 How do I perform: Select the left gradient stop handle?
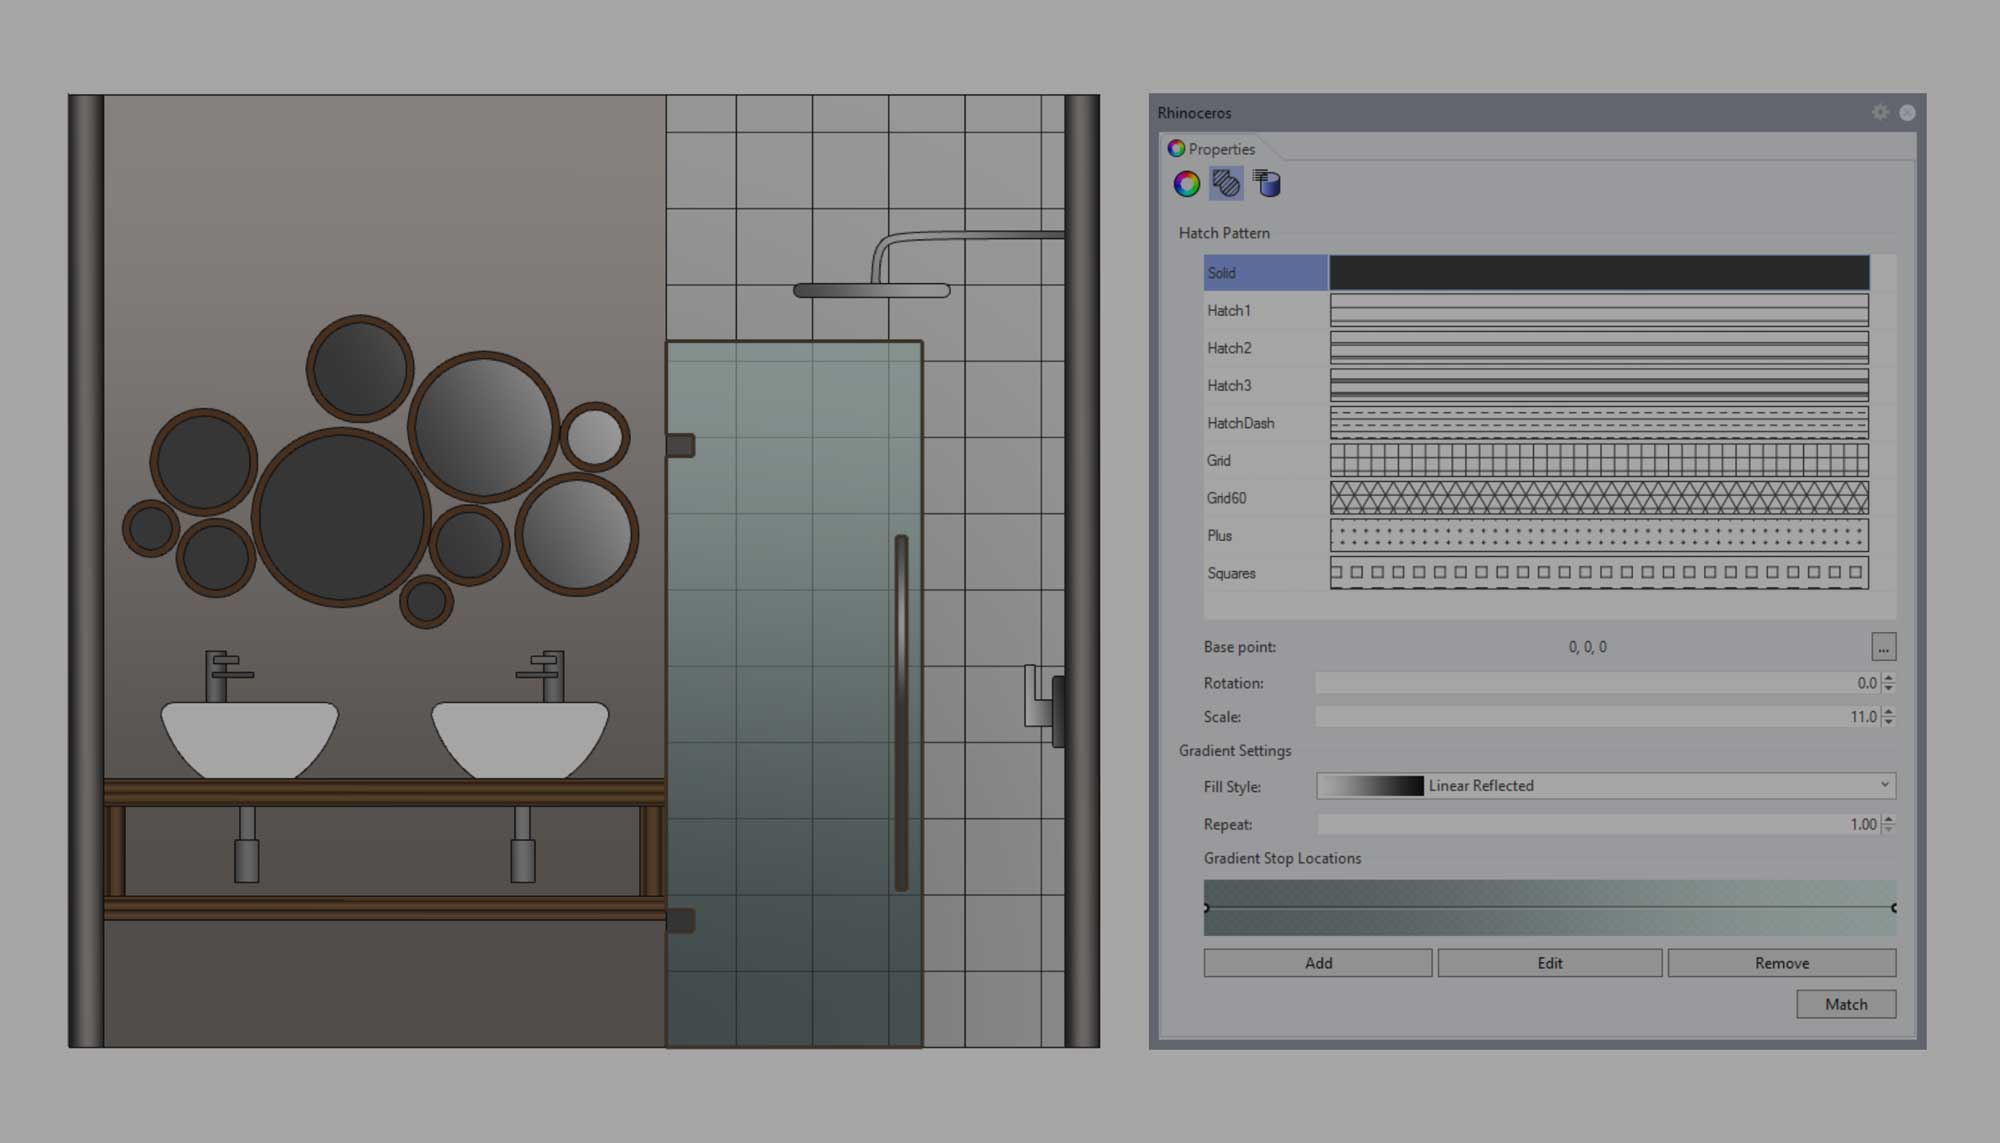[1206, 908]
